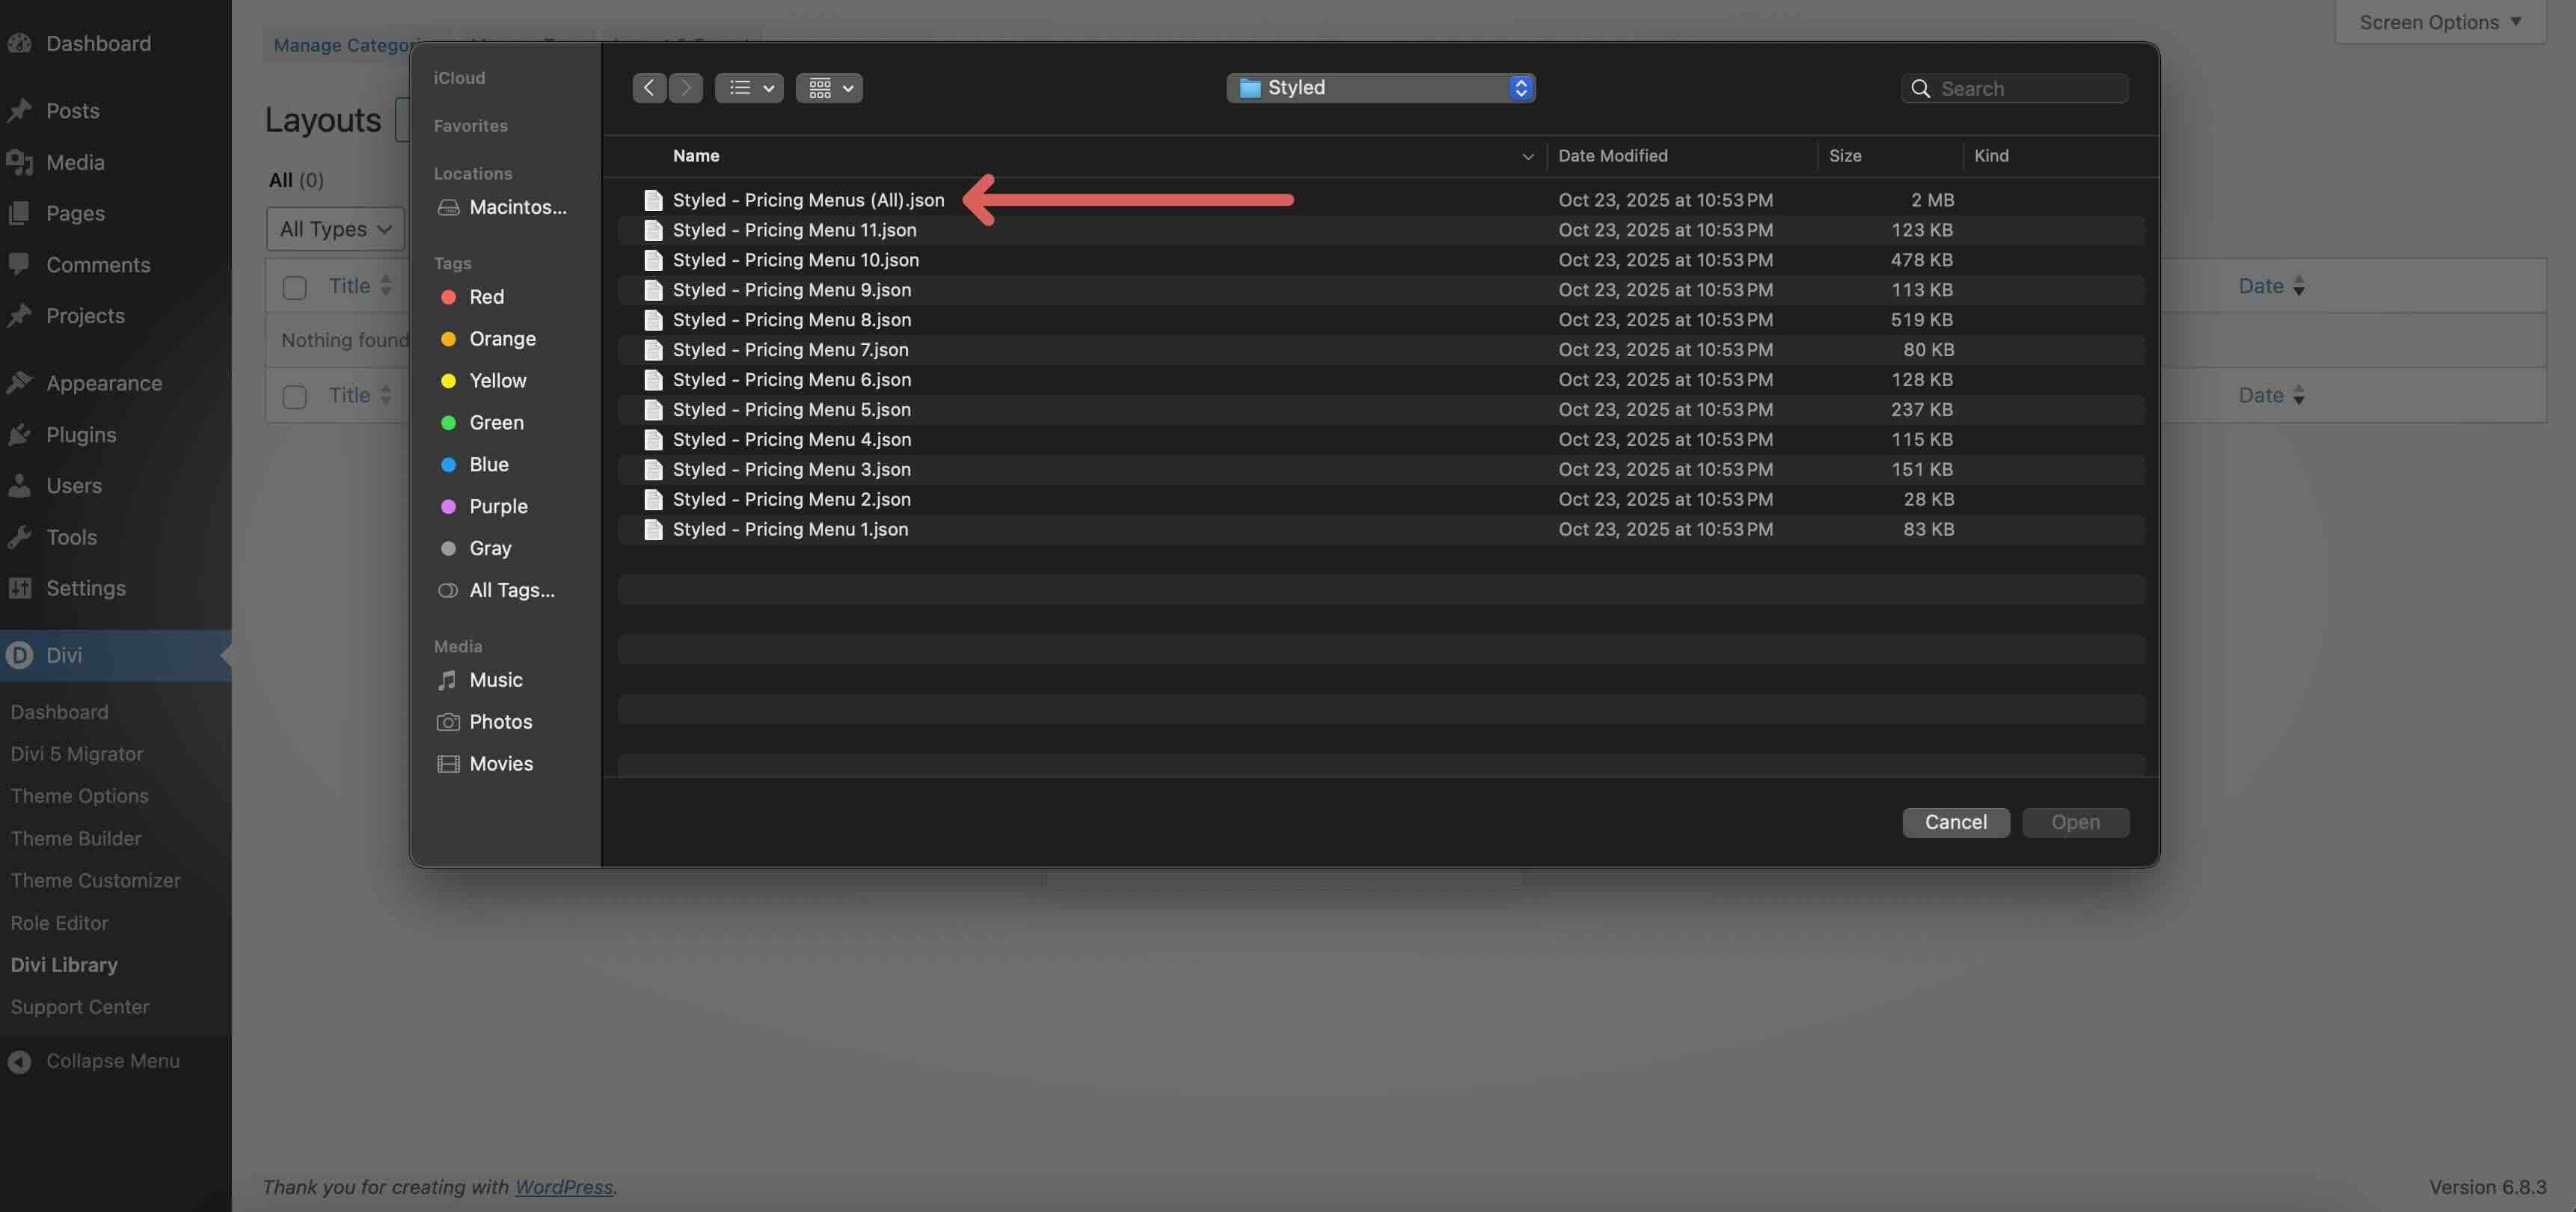Select Styled - Pricing Menus (All).json file
2576x1212 pixels.
coord(807,200)
